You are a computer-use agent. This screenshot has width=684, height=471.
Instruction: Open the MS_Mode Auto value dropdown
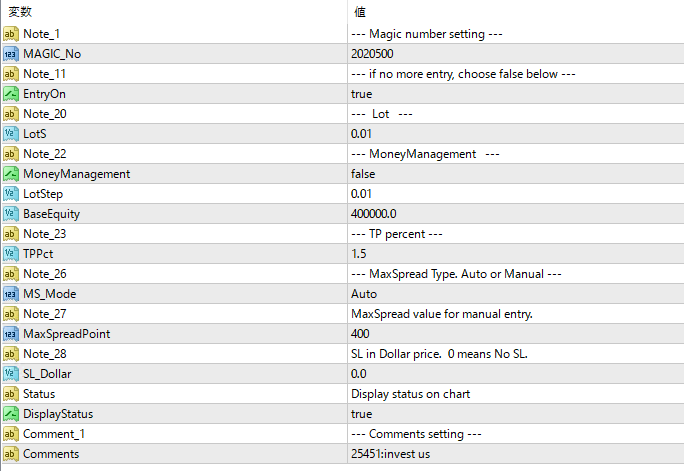[x=365, y=293]
